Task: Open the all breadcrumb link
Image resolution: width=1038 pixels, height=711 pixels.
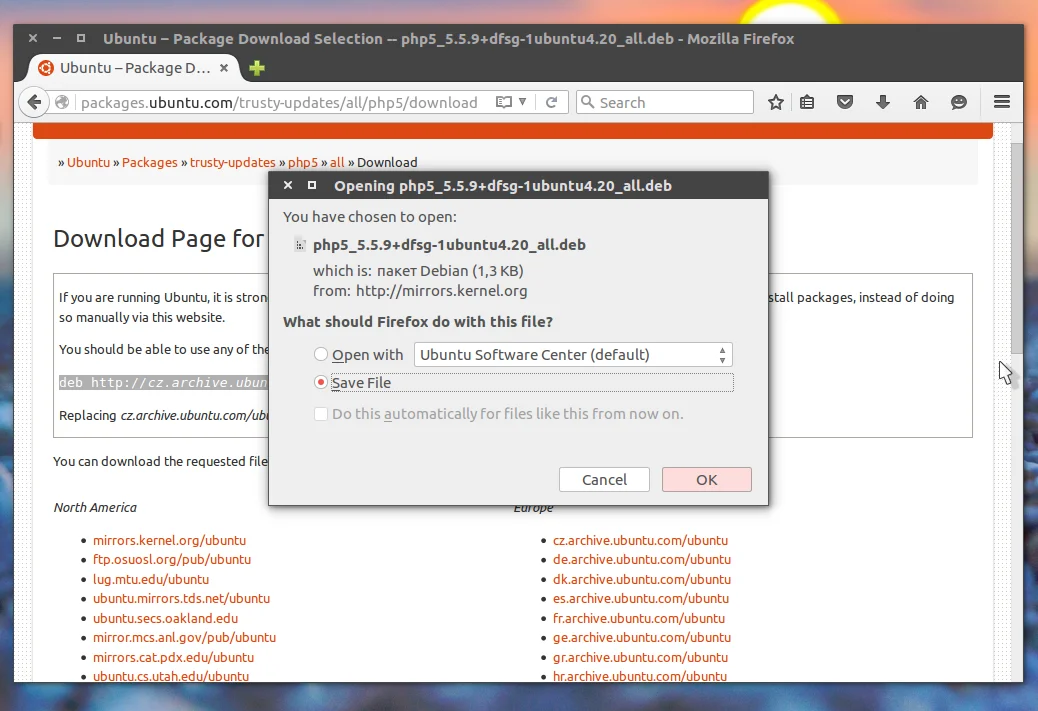Action: (x=337, y=162)
